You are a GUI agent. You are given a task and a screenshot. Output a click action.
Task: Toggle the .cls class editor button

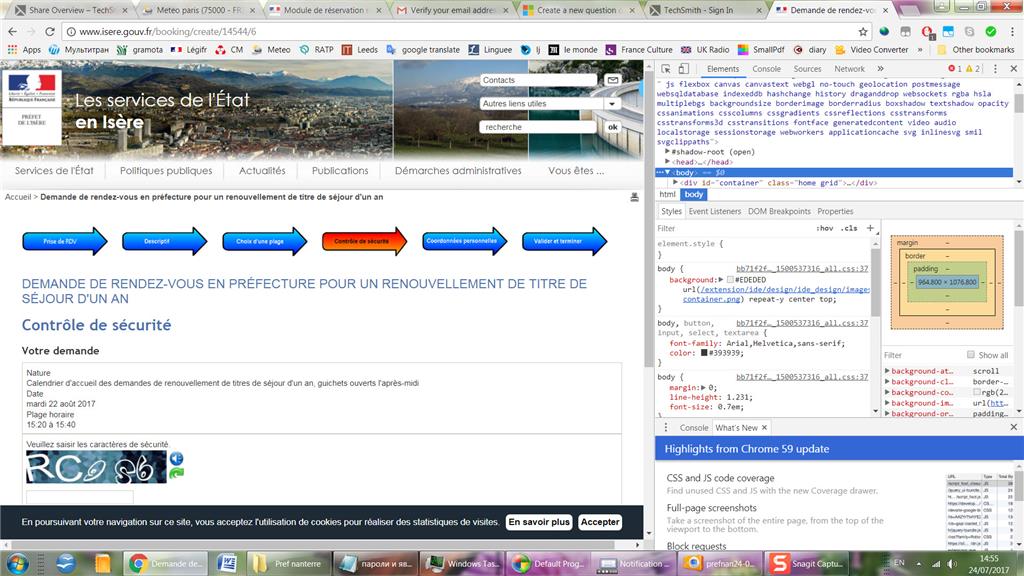click(x=849, y=228)
